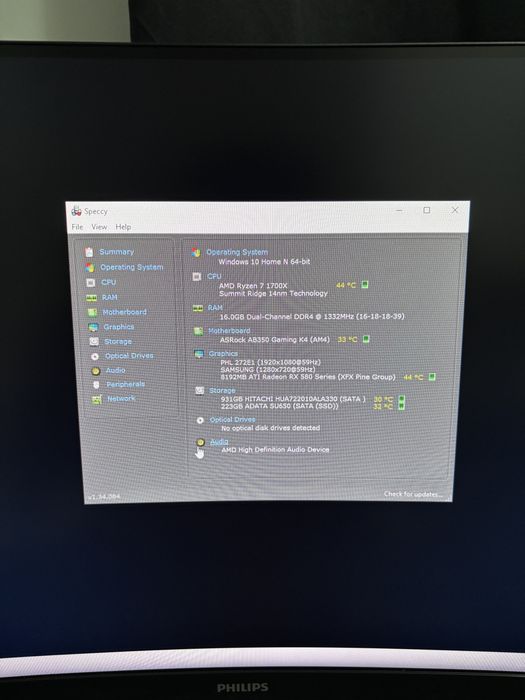525x700 pixels.
Task: Click the Storage drive icon in sidebar
Action: click(x=94, y=342)
